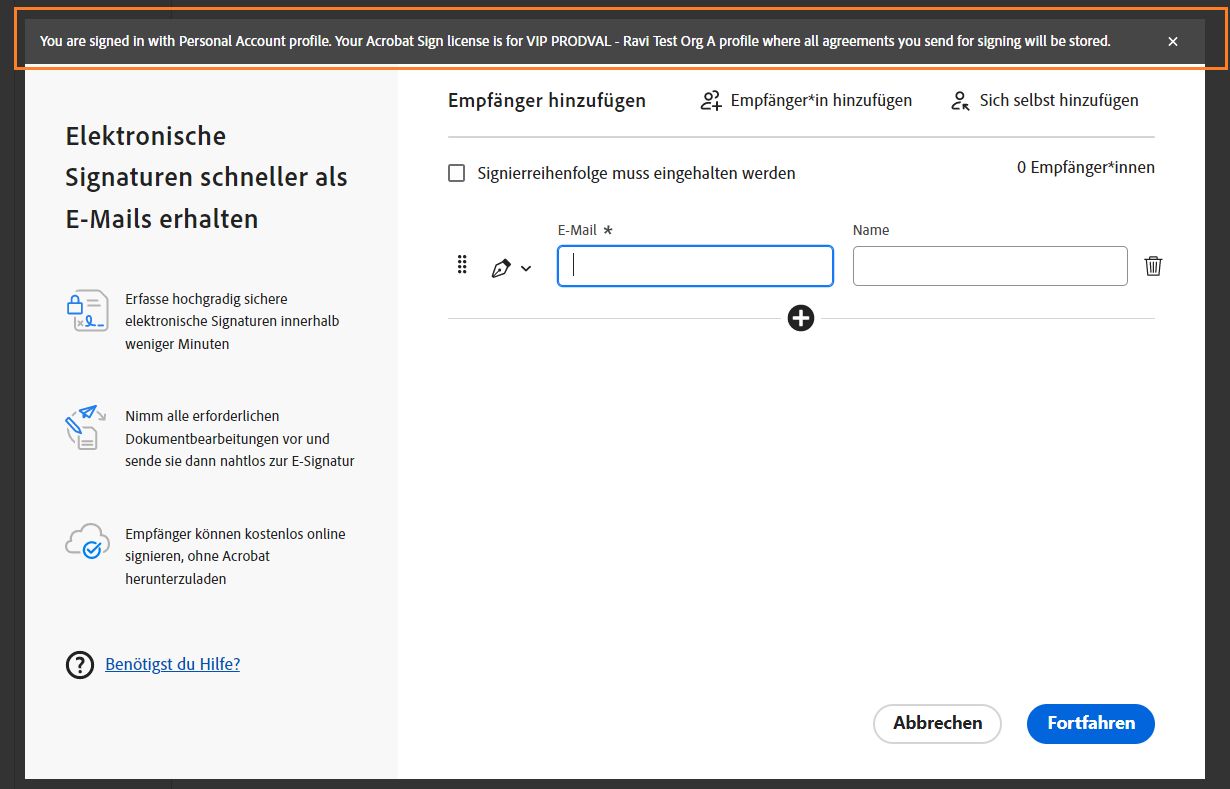
Task: Click the 0 Empfänger*innen counter text
Action: [1085, 167]
